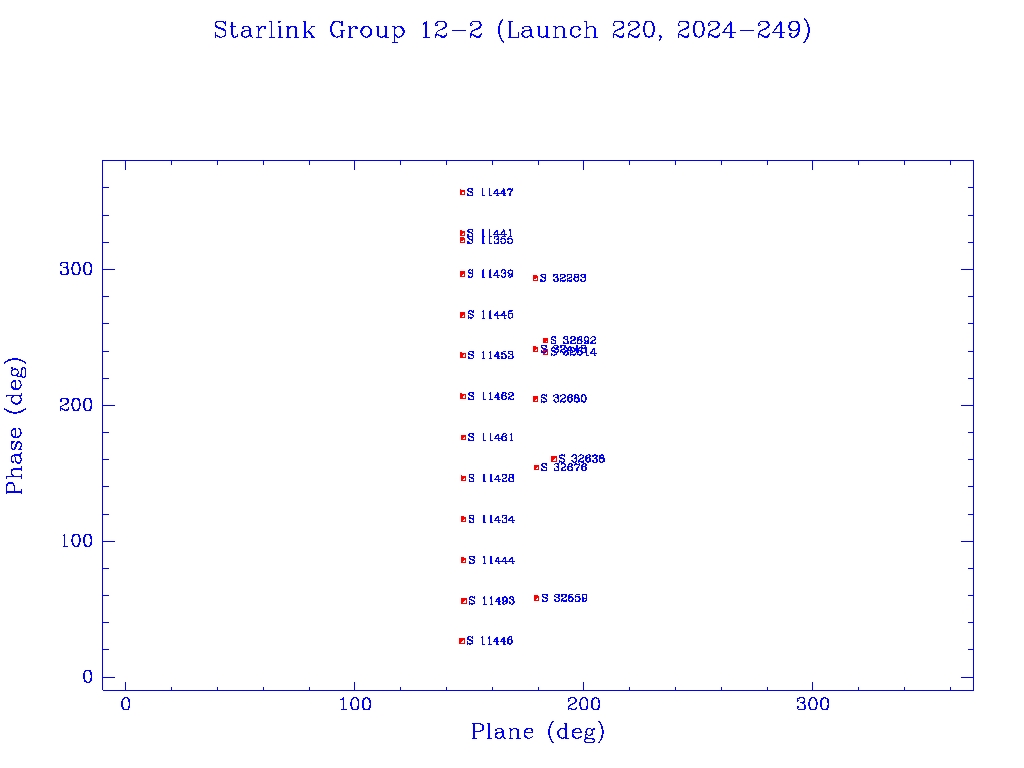Click the 300 tick on Phase axis
Viewport: 1024px width, 768px height.
[x=76, y=269]
